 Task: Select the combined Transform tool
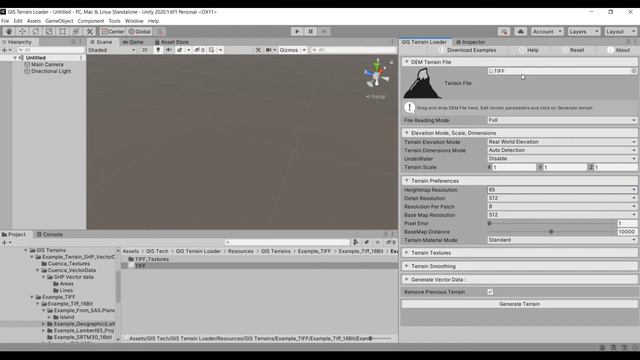[x=76, y=31]
